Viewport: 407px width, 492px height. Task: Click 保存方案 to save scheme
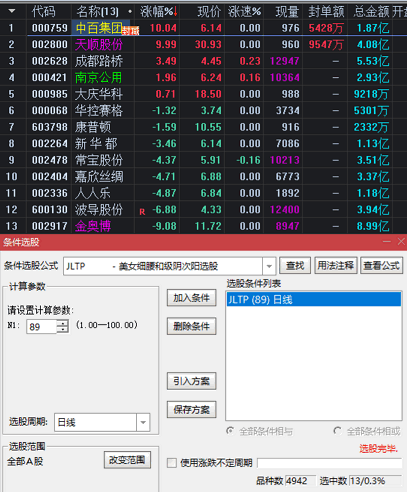[191, 410]
